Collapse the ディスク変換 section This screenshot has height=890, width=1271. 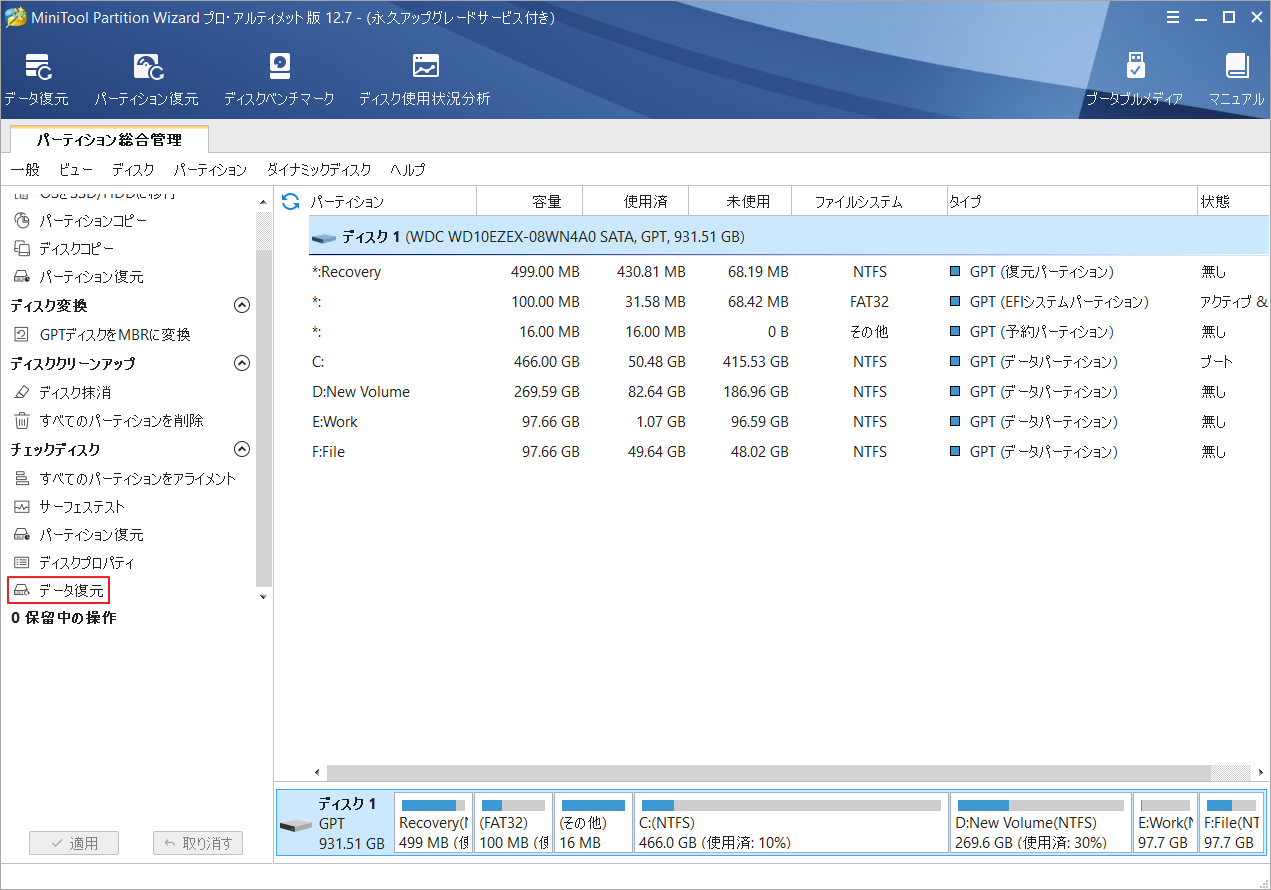coord(241,306)
